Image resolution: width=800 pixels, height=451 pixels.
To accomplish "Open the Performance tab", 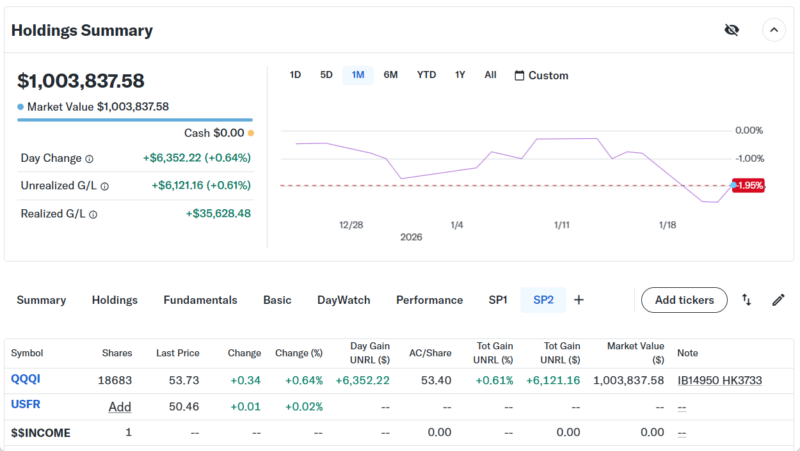I will [x=429, y=300].
